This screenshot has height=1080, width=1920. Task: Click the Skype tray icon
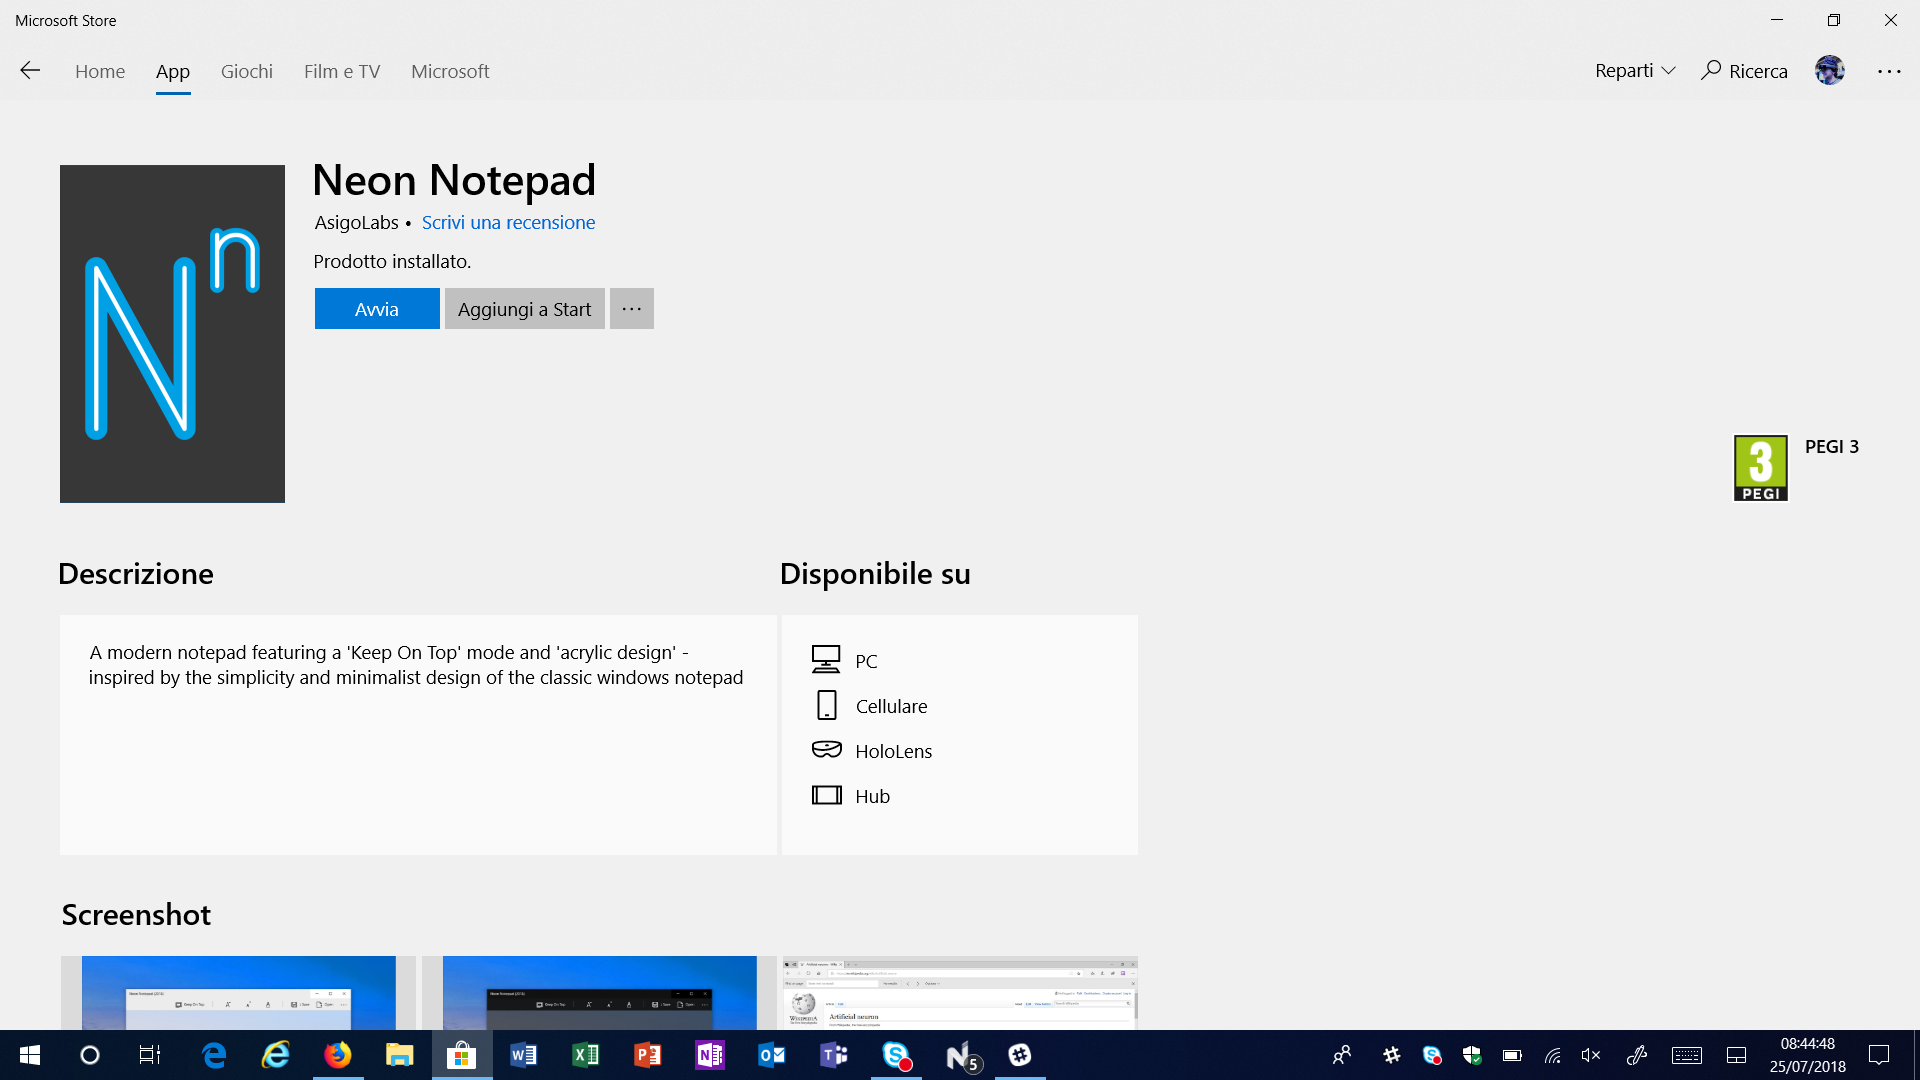tap(1432, 1055)
